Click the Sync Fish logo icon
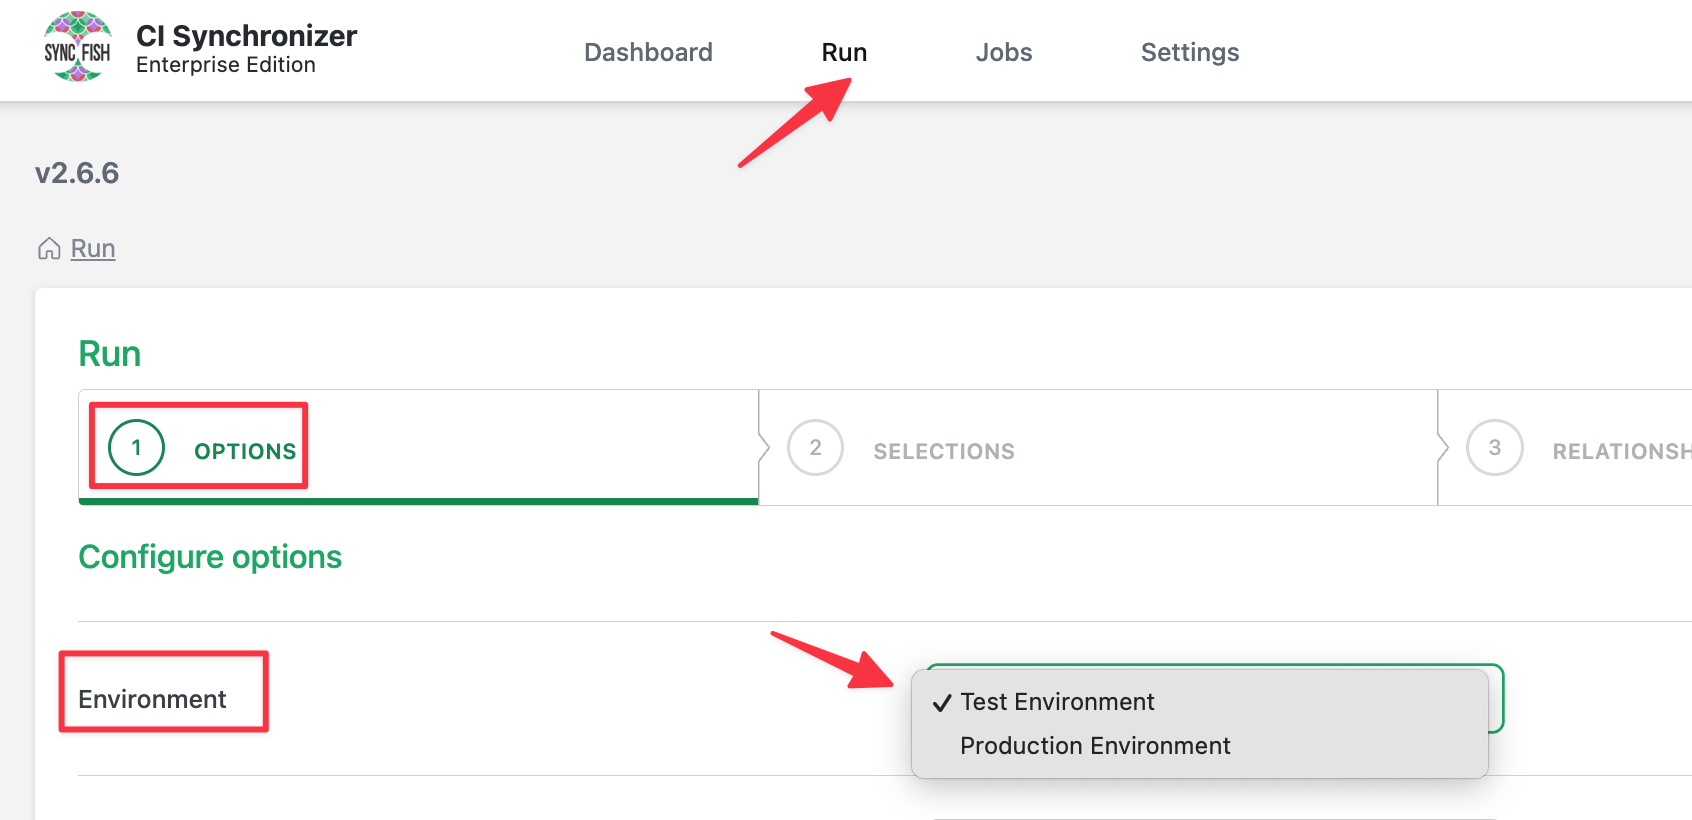Viewport: 1692px width, 820px height. [77, 47]
